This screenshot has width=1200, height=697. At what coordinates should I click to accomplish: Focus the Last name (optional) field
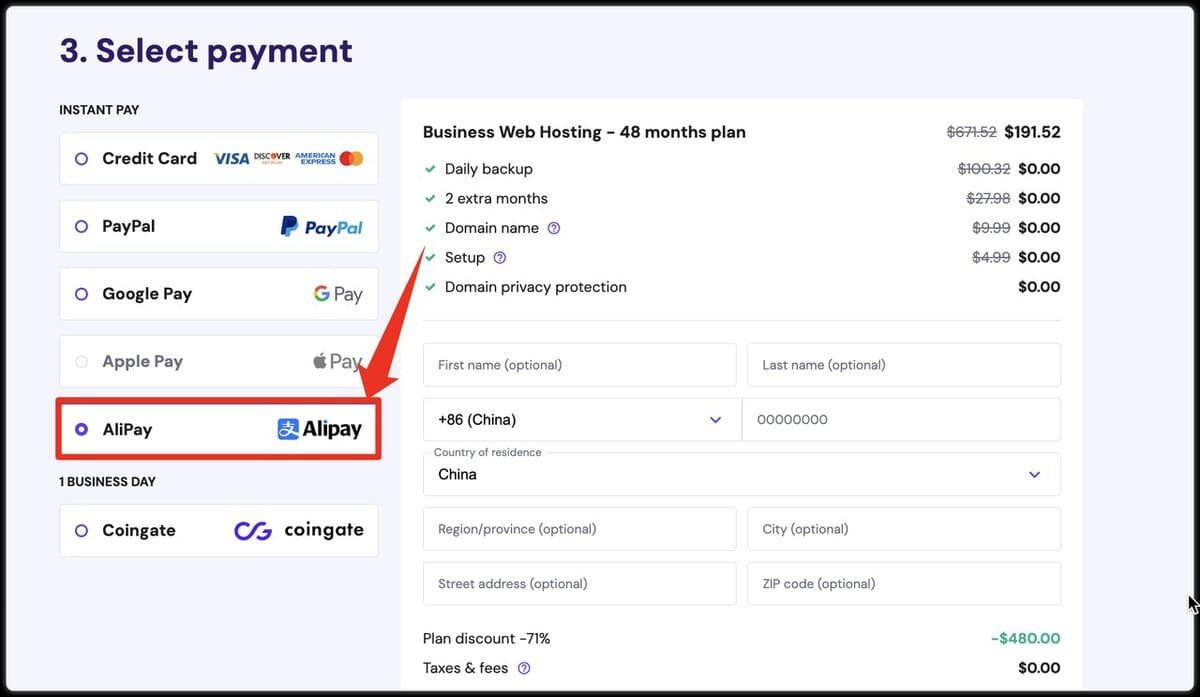[x=904, y=365]
